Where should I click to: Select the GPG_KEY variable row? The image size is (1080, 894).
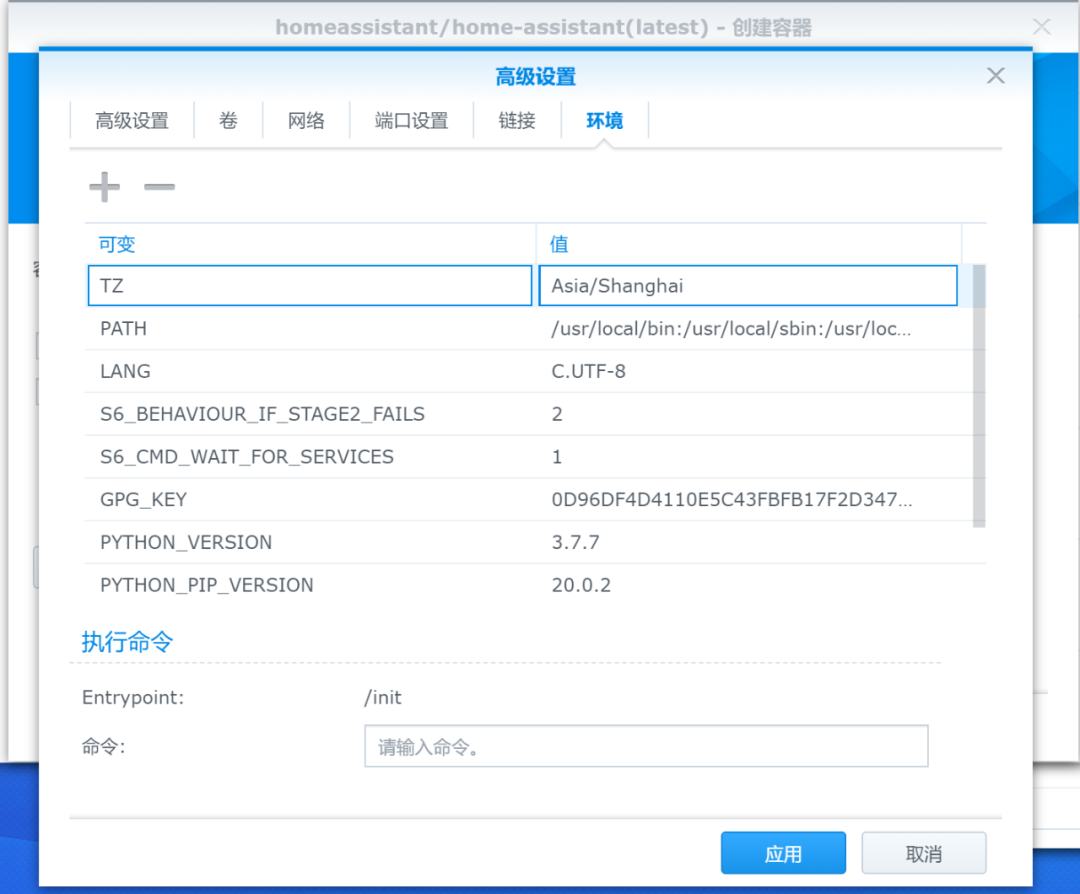535,499
